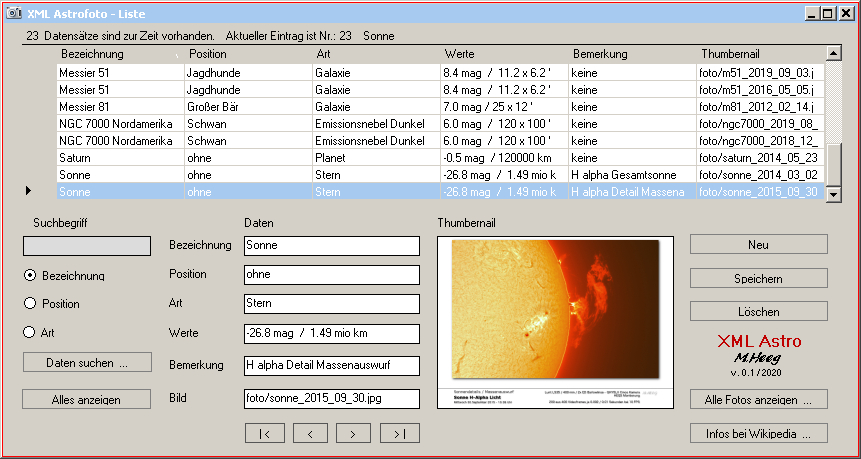Image resolution: width=861 pixels, height=459 pixels.
Task: Create a new record with Neu
Action: [x=758, y=244]
